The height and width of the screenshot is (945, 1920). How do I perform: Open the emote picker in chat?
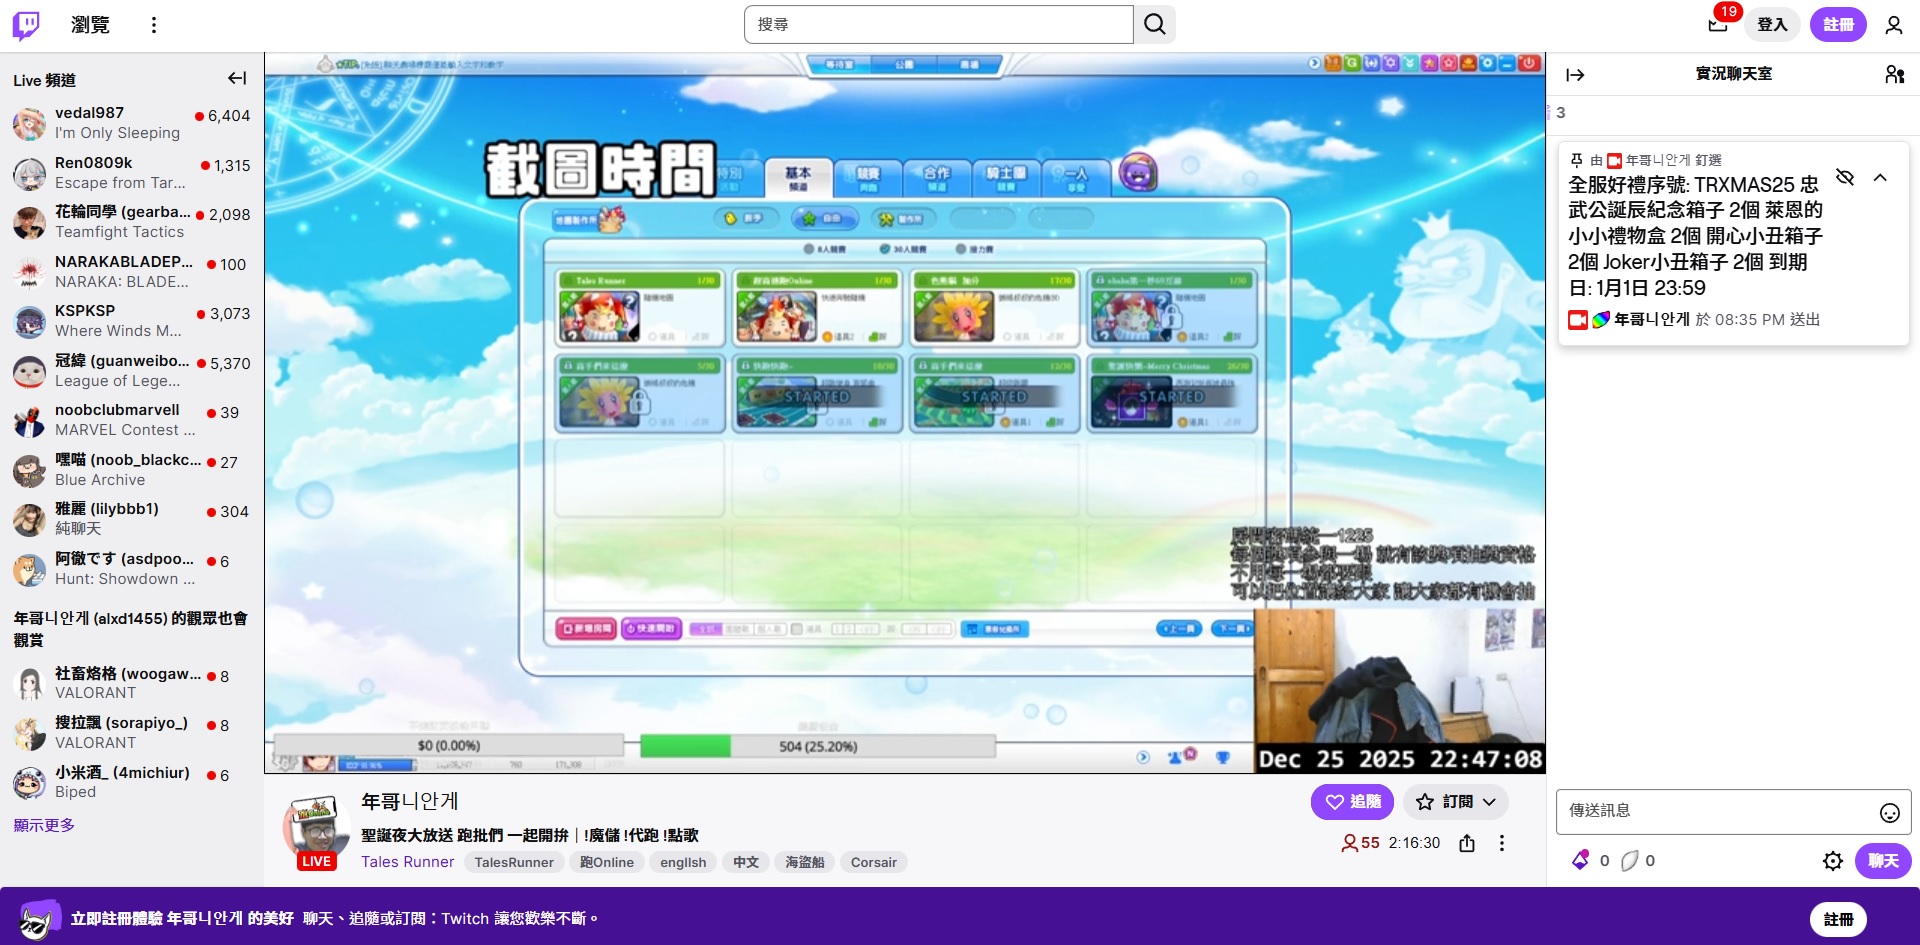click(x=1889, y=812)
